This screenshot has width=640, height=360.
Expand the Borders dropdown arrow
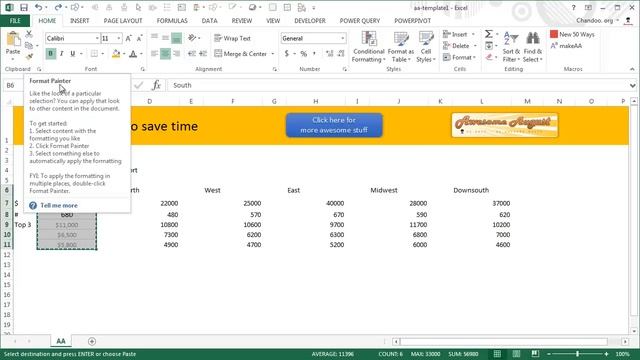[x=102, y=54]
